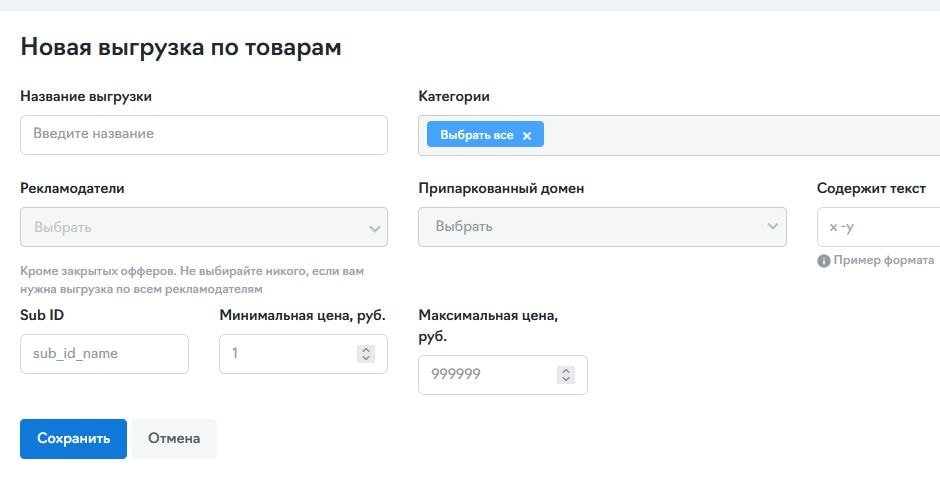Image resolution: width=940 pixels, height=477 pixels.
Task: Focus the Минимальная цена number field
Action: coord(303,354)
